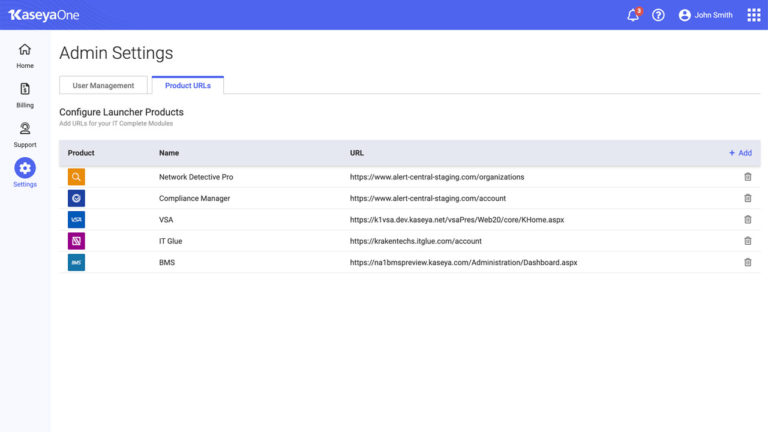Click the alert-central-staging organizations URL
This screenshot has height=432, width=768.
[x=437, y=177]
